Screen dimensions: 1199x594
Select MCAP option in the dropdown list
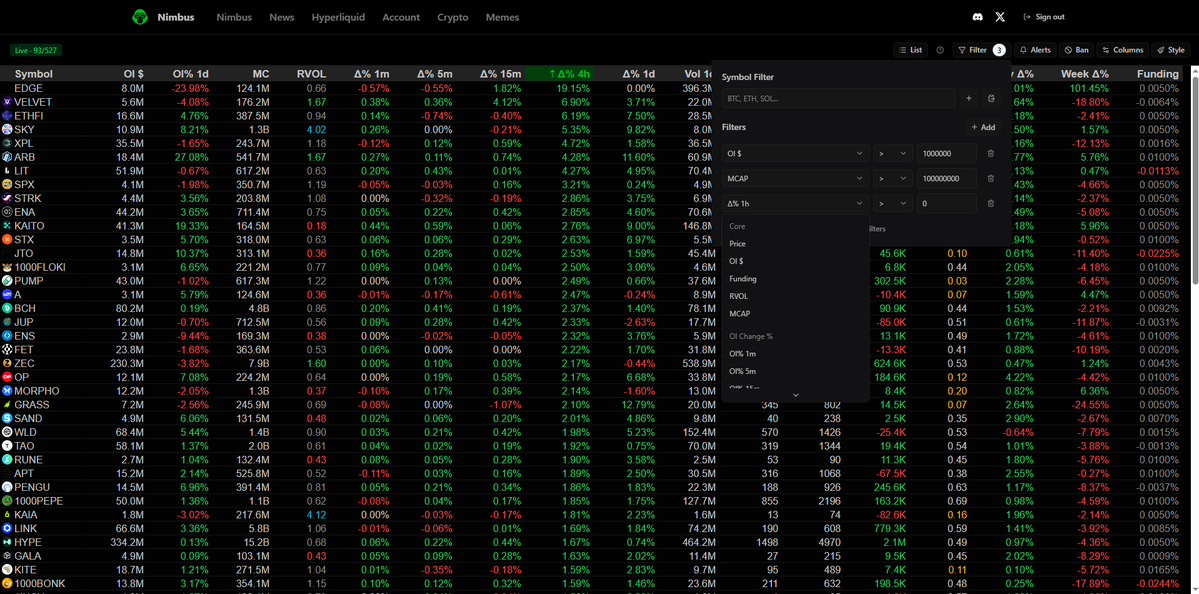point(795,313)
